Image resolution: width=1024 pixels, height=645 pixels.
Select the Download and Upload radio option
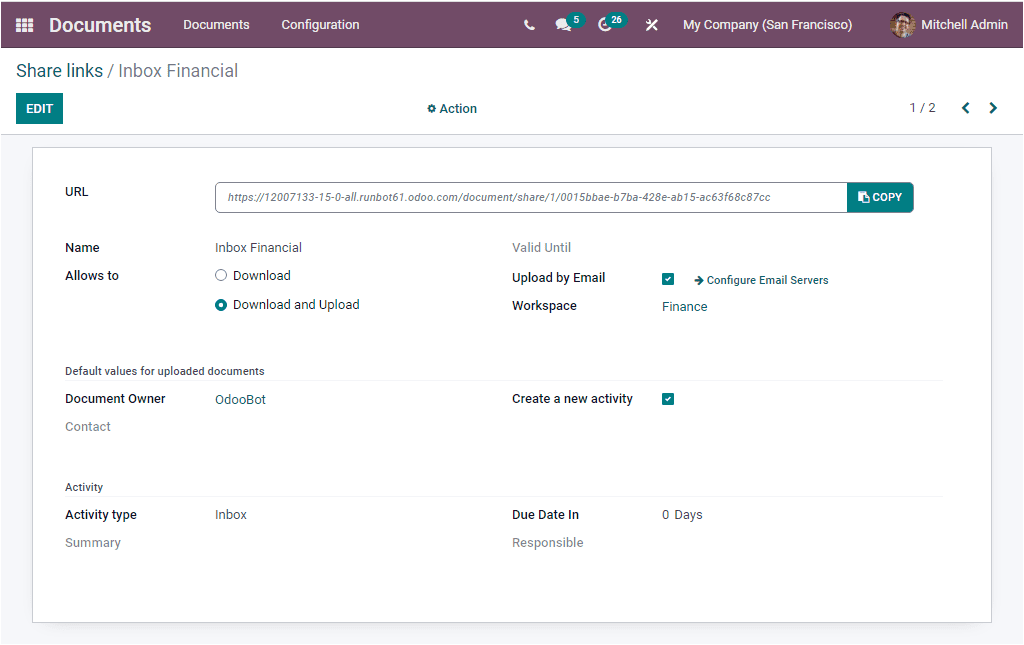(221, 304)
